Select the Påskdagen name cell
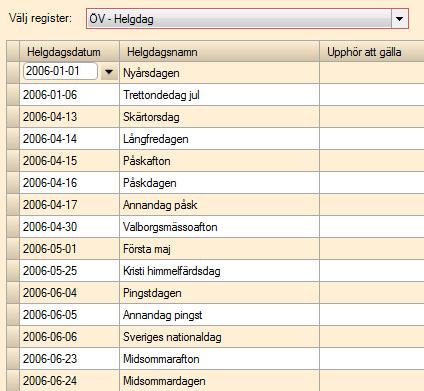 pos(219,183)
